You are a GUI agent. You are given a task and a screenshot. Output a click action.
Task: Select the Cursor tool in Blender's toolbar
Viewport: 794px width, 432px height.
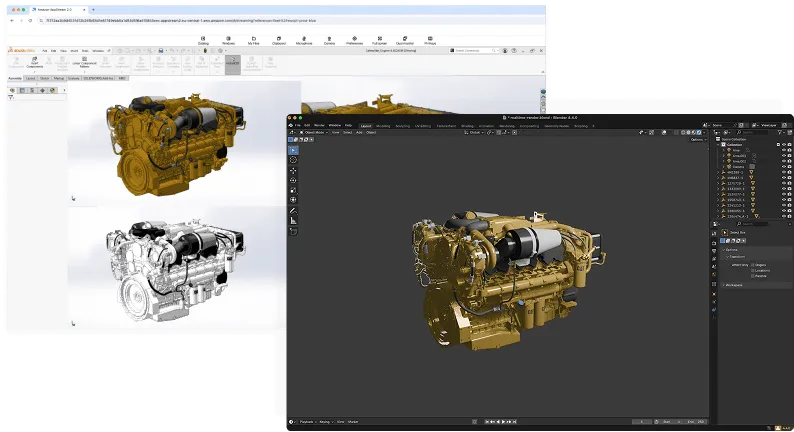(293, 160)
